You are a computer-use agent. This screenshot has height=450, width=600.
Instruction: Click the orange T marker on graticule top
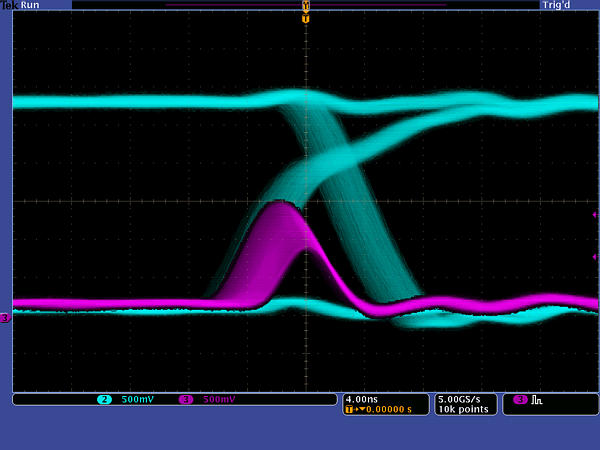click(306, 18)
